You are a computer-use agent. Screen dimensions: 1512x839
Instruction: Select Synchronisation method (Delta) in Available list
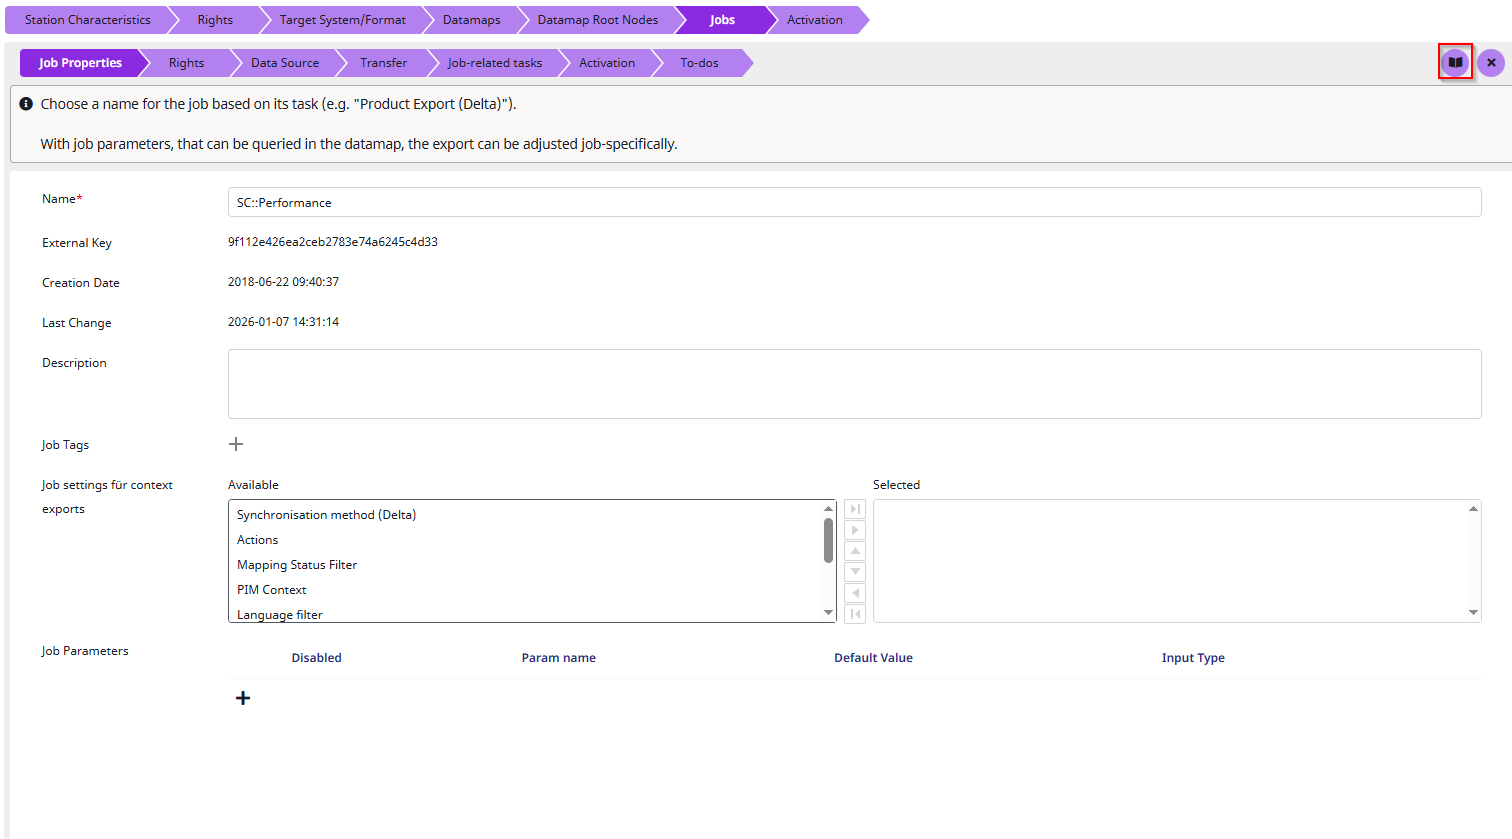click(x=326, y=515)
